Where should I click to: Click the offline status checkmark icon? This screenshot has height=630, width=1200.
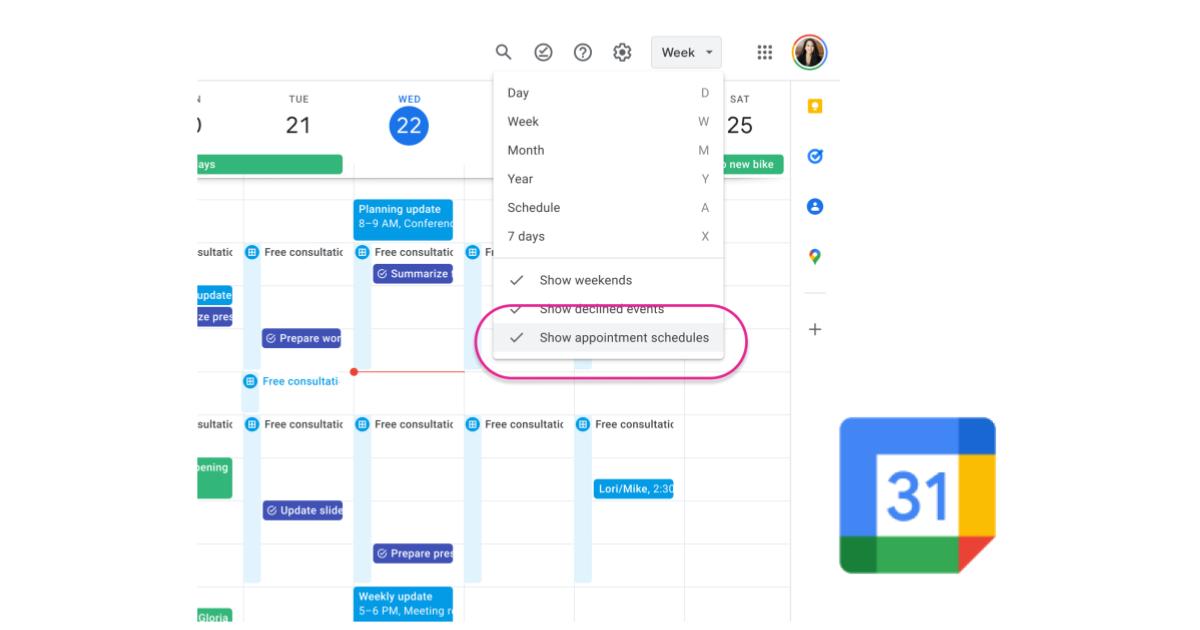point(542,52)
